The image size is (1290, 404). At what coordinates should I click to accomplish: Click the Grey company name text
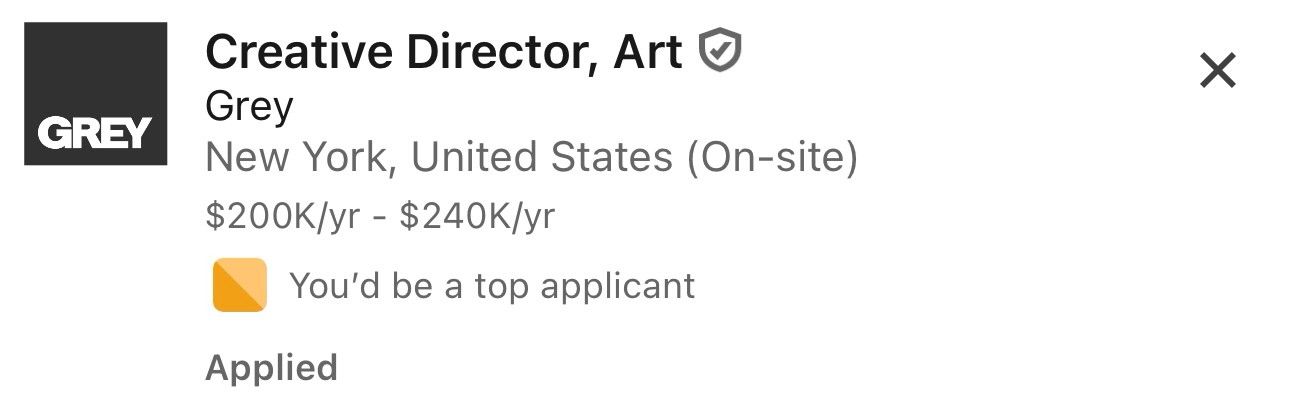(249, 107)
